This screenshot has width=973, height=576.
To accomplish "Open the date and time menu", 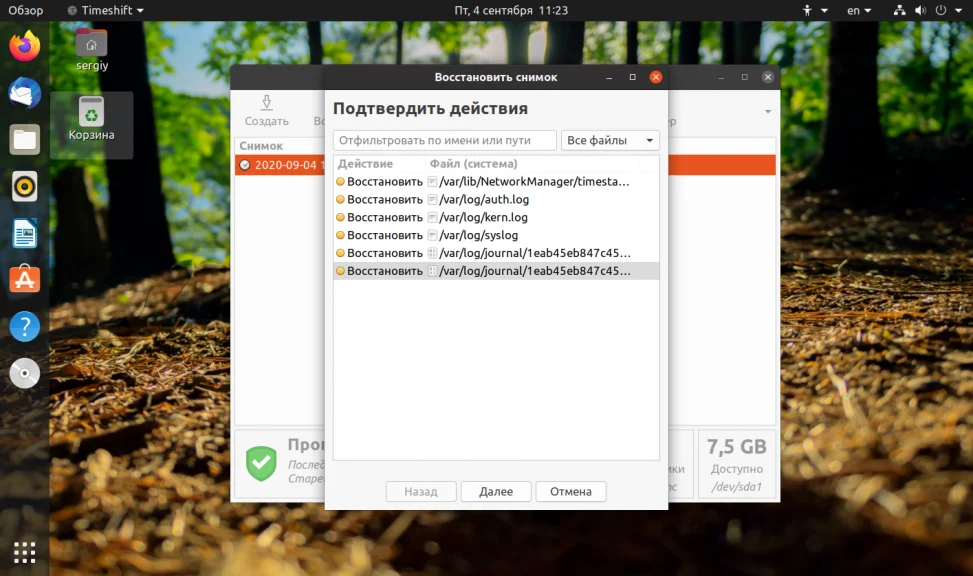I will [511, 11].
